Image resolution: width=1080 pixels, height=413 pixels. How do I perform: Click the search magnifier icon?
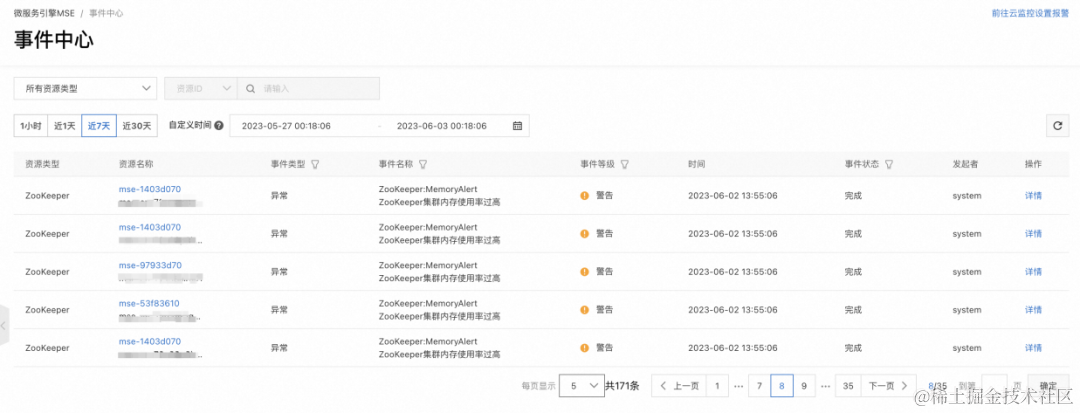point(250,89)
